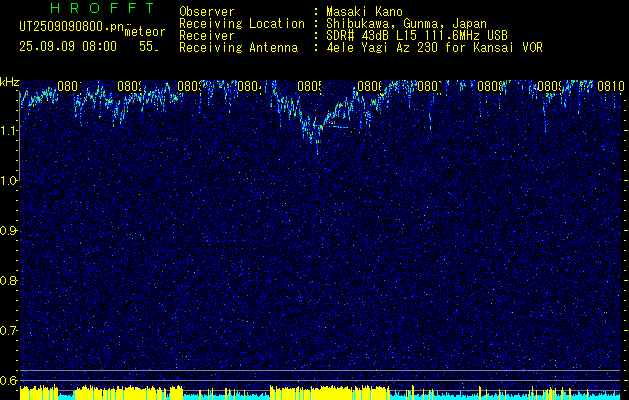Click the HROFFT title text
The height and width of the screenshot is (400, 629).
(x=103, y=8)
